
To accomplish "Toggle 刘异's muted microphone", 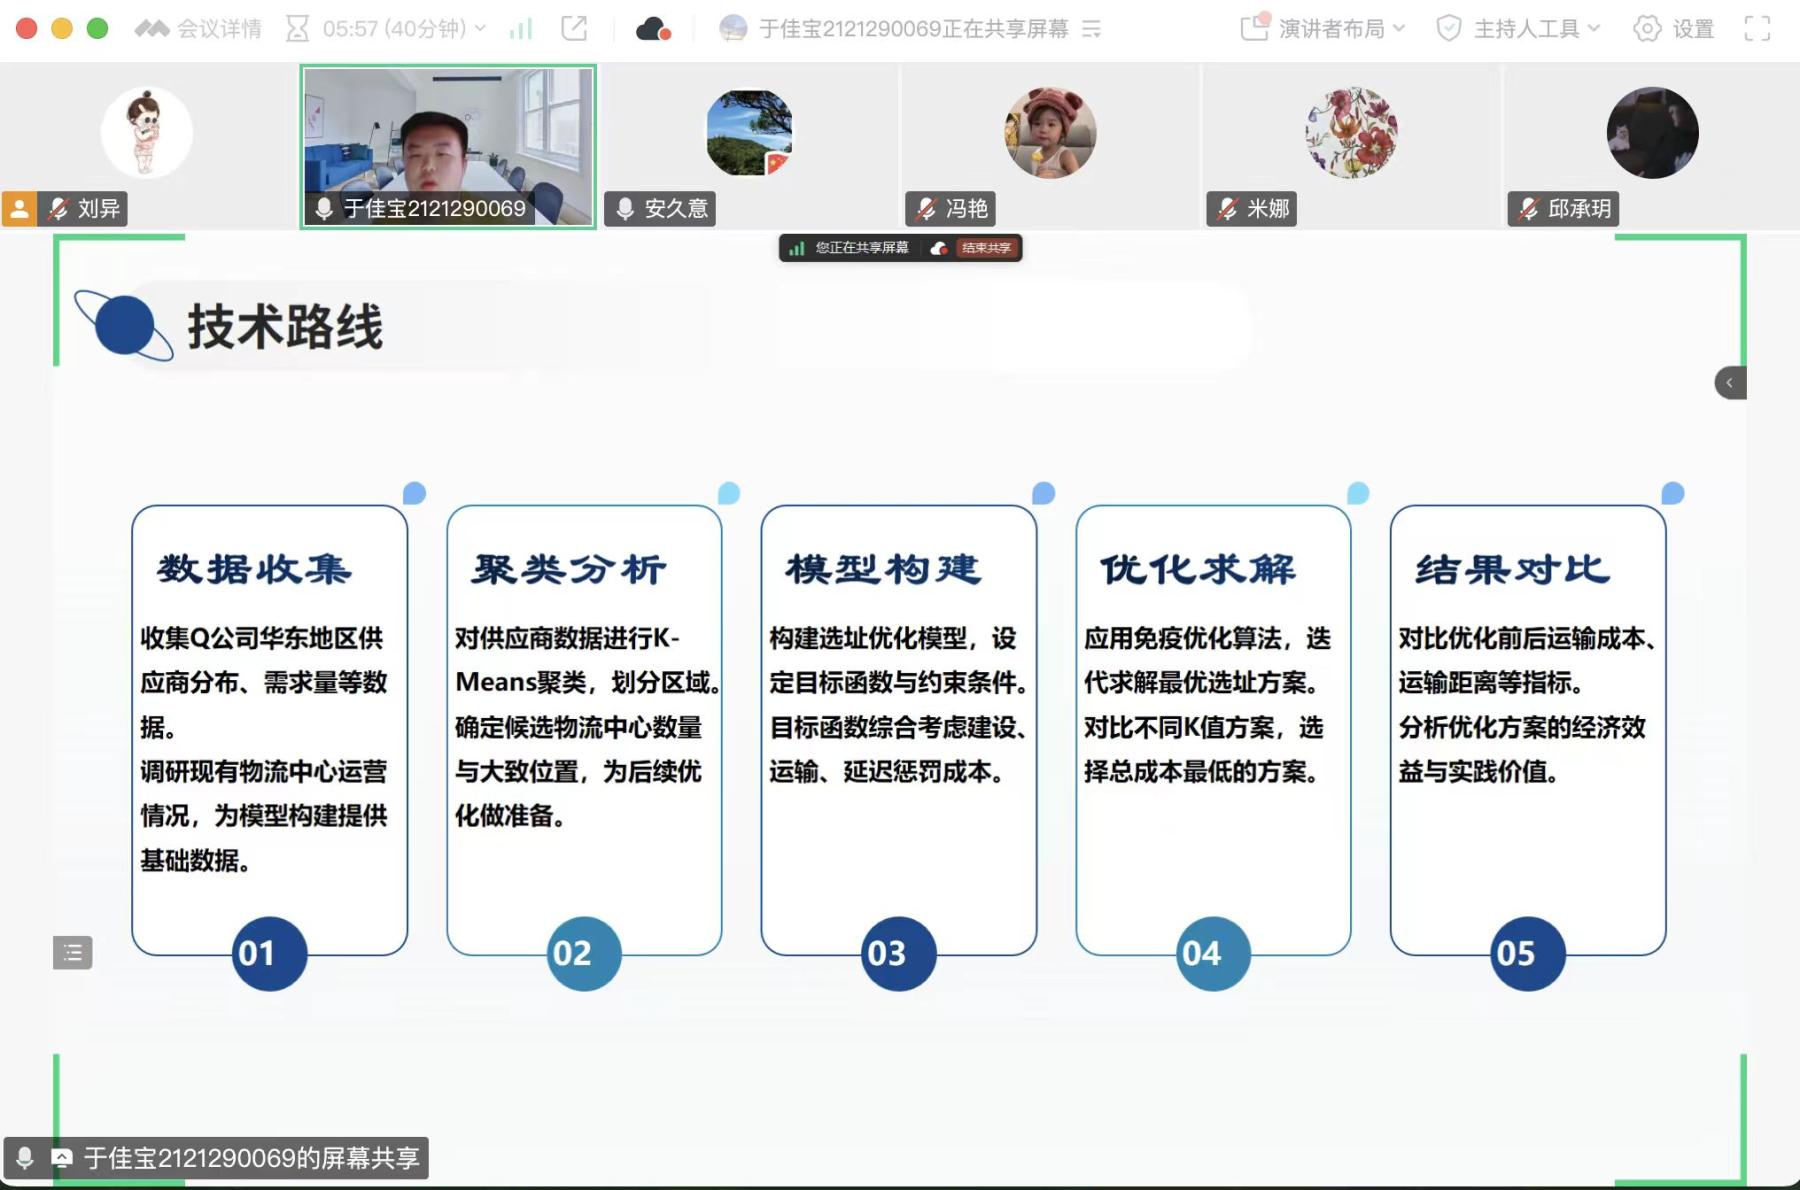I will tap(59, 209).
